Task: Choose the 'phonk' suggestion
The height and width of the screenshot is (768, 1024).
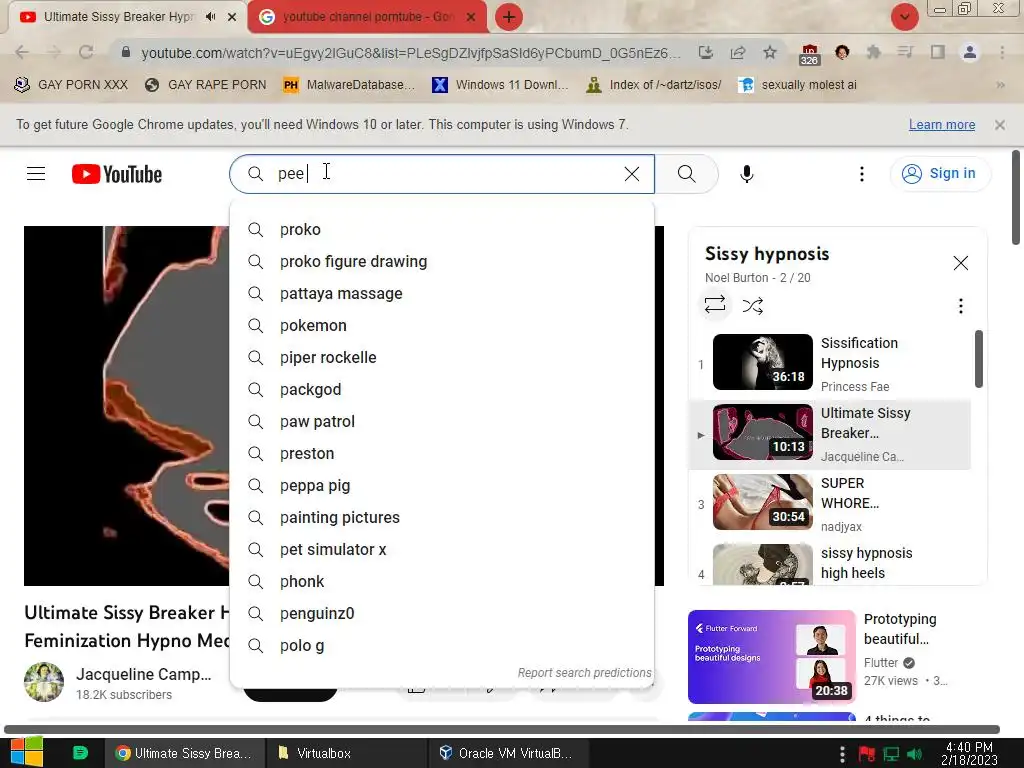Action: click(442, 582)
